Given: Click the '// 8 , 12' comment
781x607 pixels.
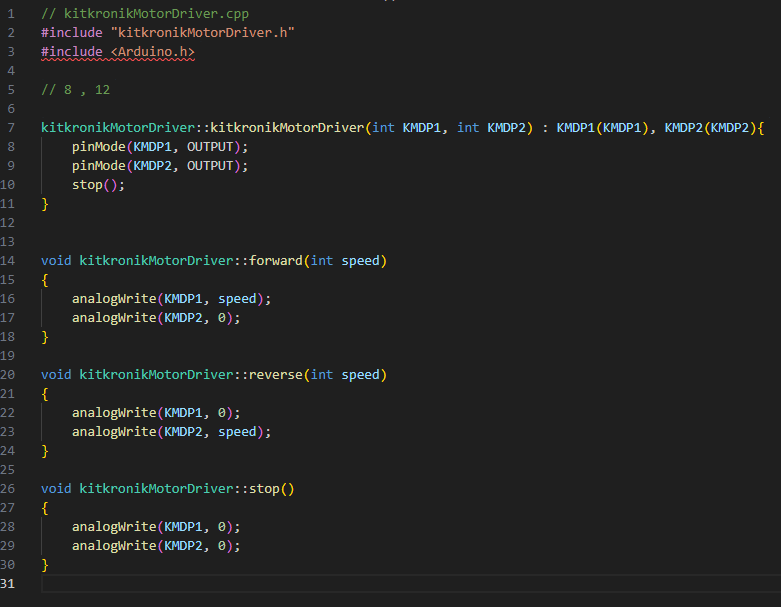Looking at the screenshot, I should [75, 90].
